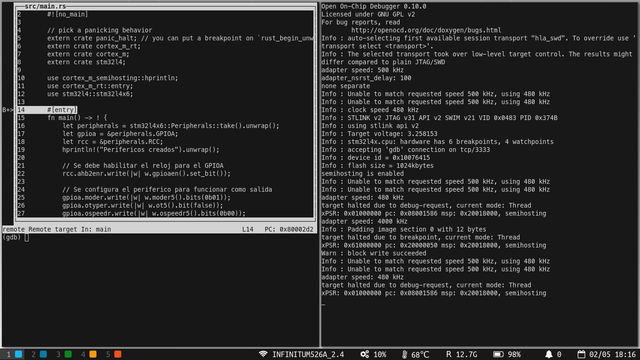Click 'let rcc = &peripherals.RCC;' line

(113, 142)
